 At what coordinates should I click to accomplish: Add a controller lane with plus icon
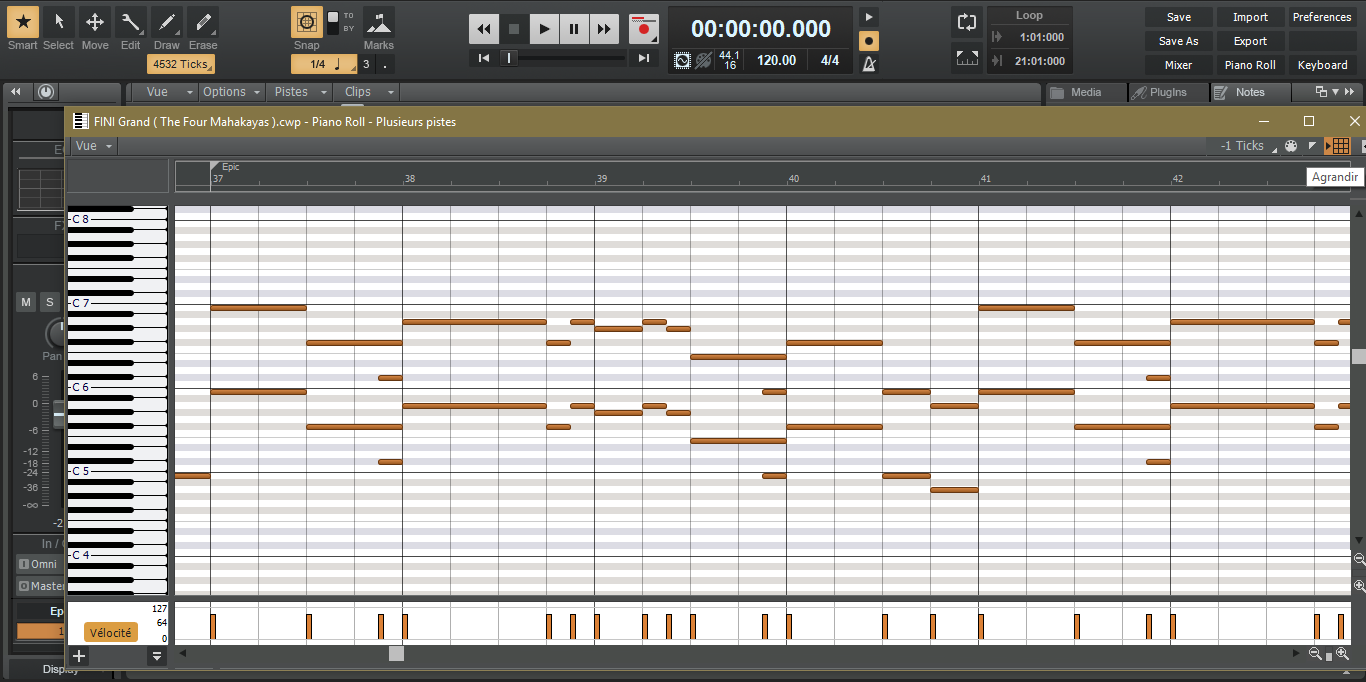pyautogui.click(x=79, y=656)
